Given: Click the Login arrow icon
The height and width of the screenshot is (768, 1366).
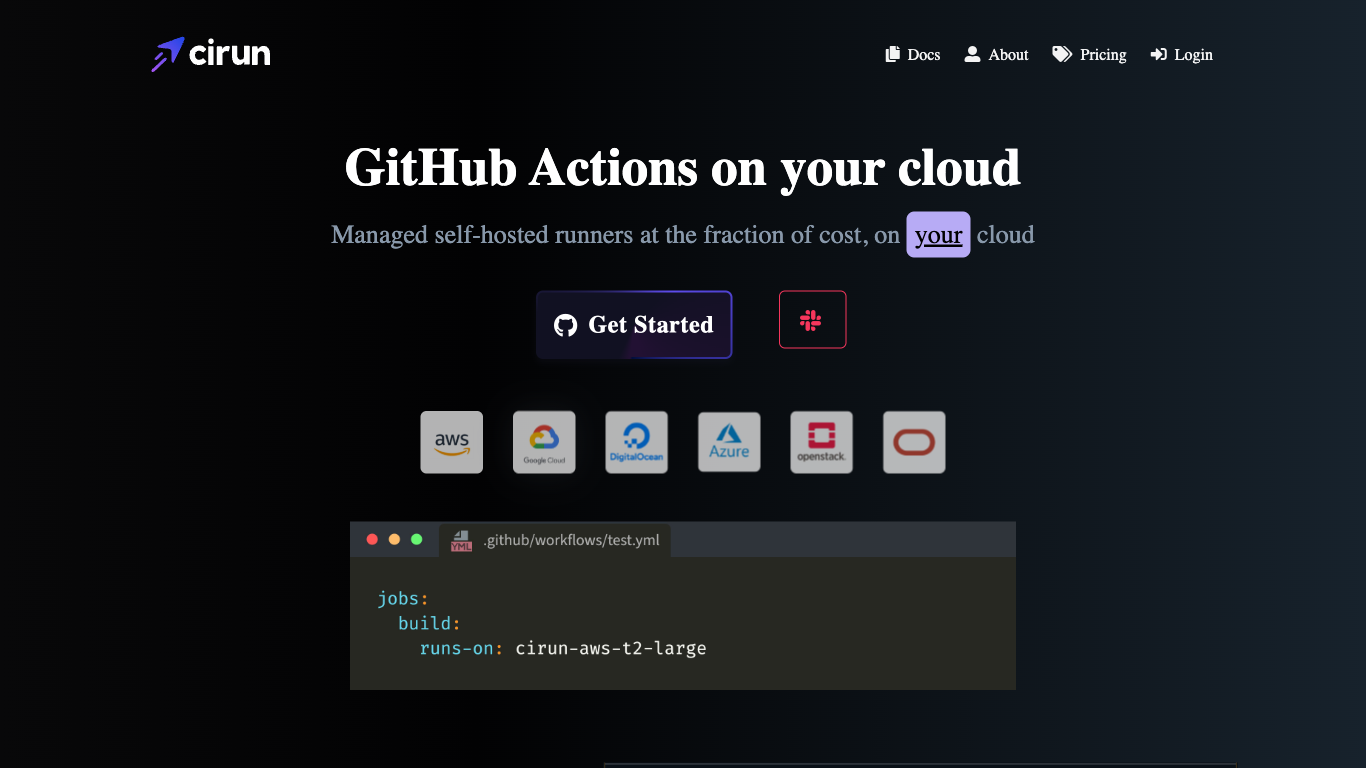Looking at the screenshot, I should pos(1159,54).
